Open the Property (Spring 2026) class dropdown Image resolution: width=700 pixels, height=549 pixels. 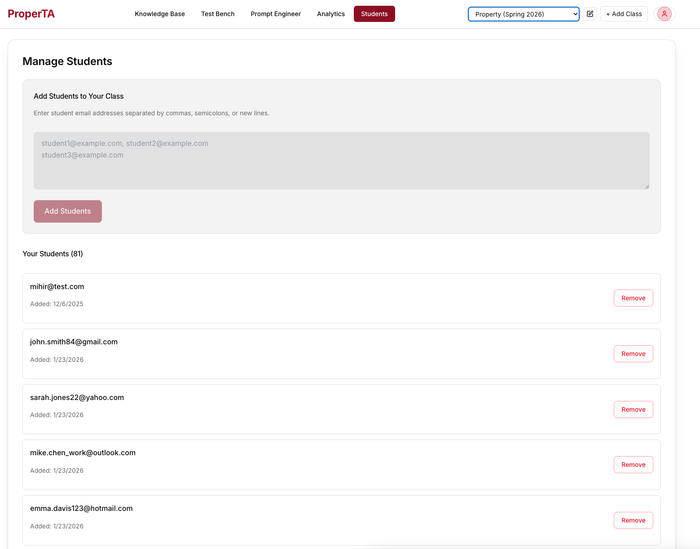click(x=523, y=14)
